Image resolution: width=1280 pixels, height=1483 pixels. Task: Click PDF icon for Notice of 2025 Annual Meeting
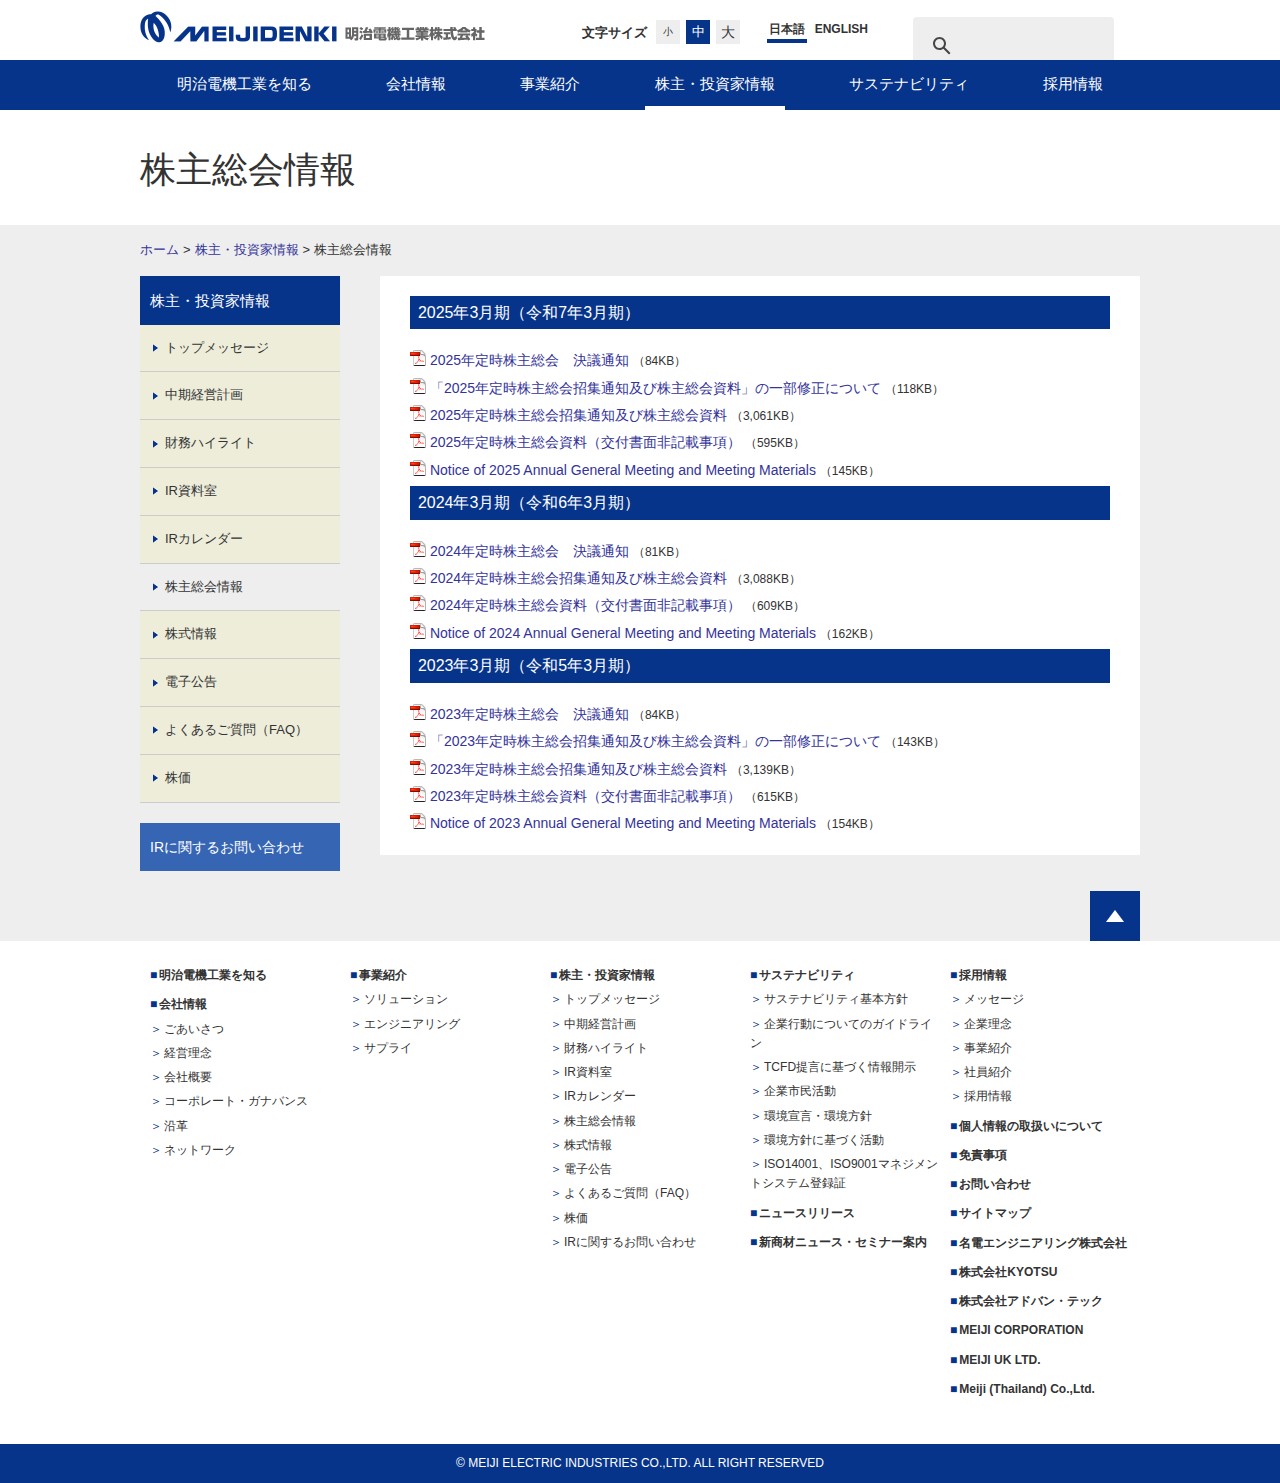click(x=418, y=468)
